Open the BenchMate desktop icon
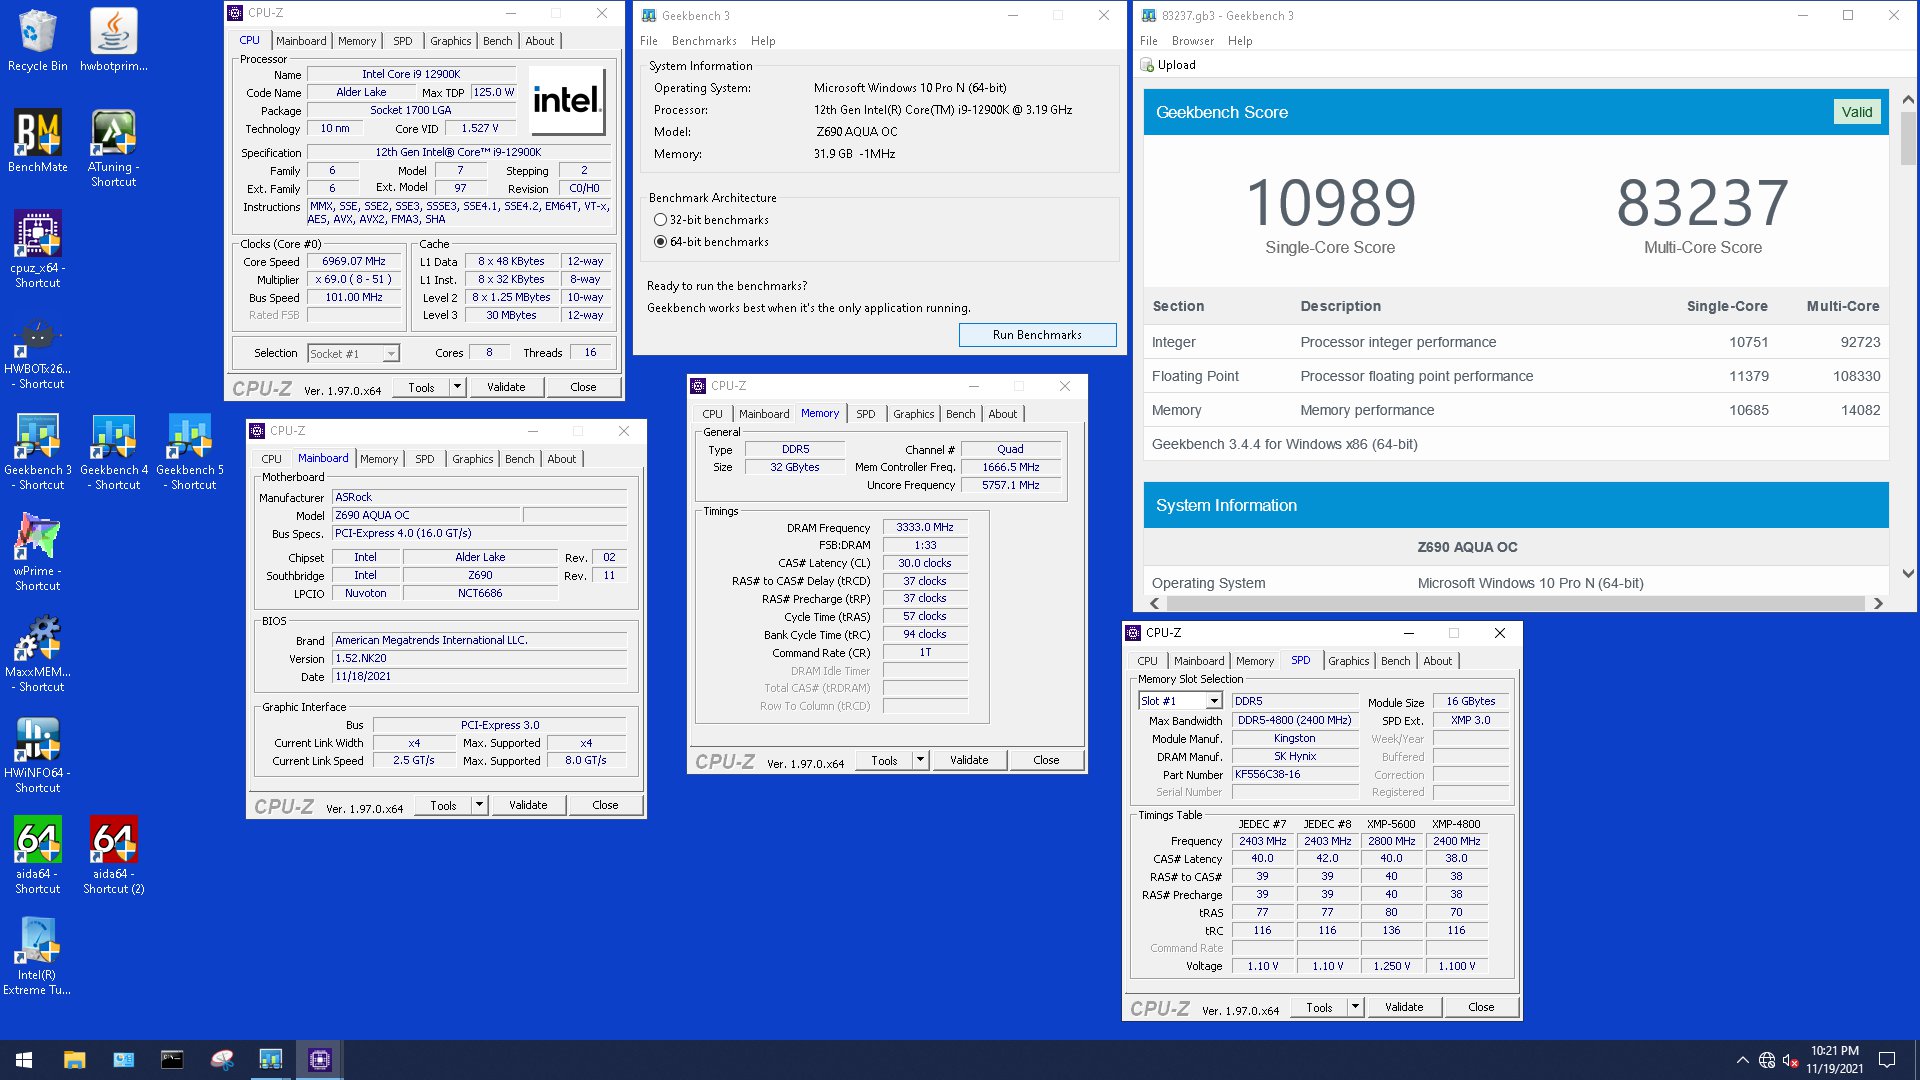Image resolution: width=1920 pixels, height=1080 pixels. point(37,134)
